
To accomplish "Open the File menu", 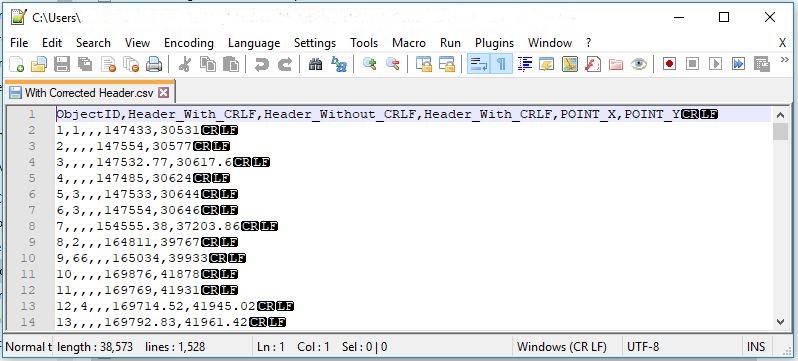I will (19, 43).
